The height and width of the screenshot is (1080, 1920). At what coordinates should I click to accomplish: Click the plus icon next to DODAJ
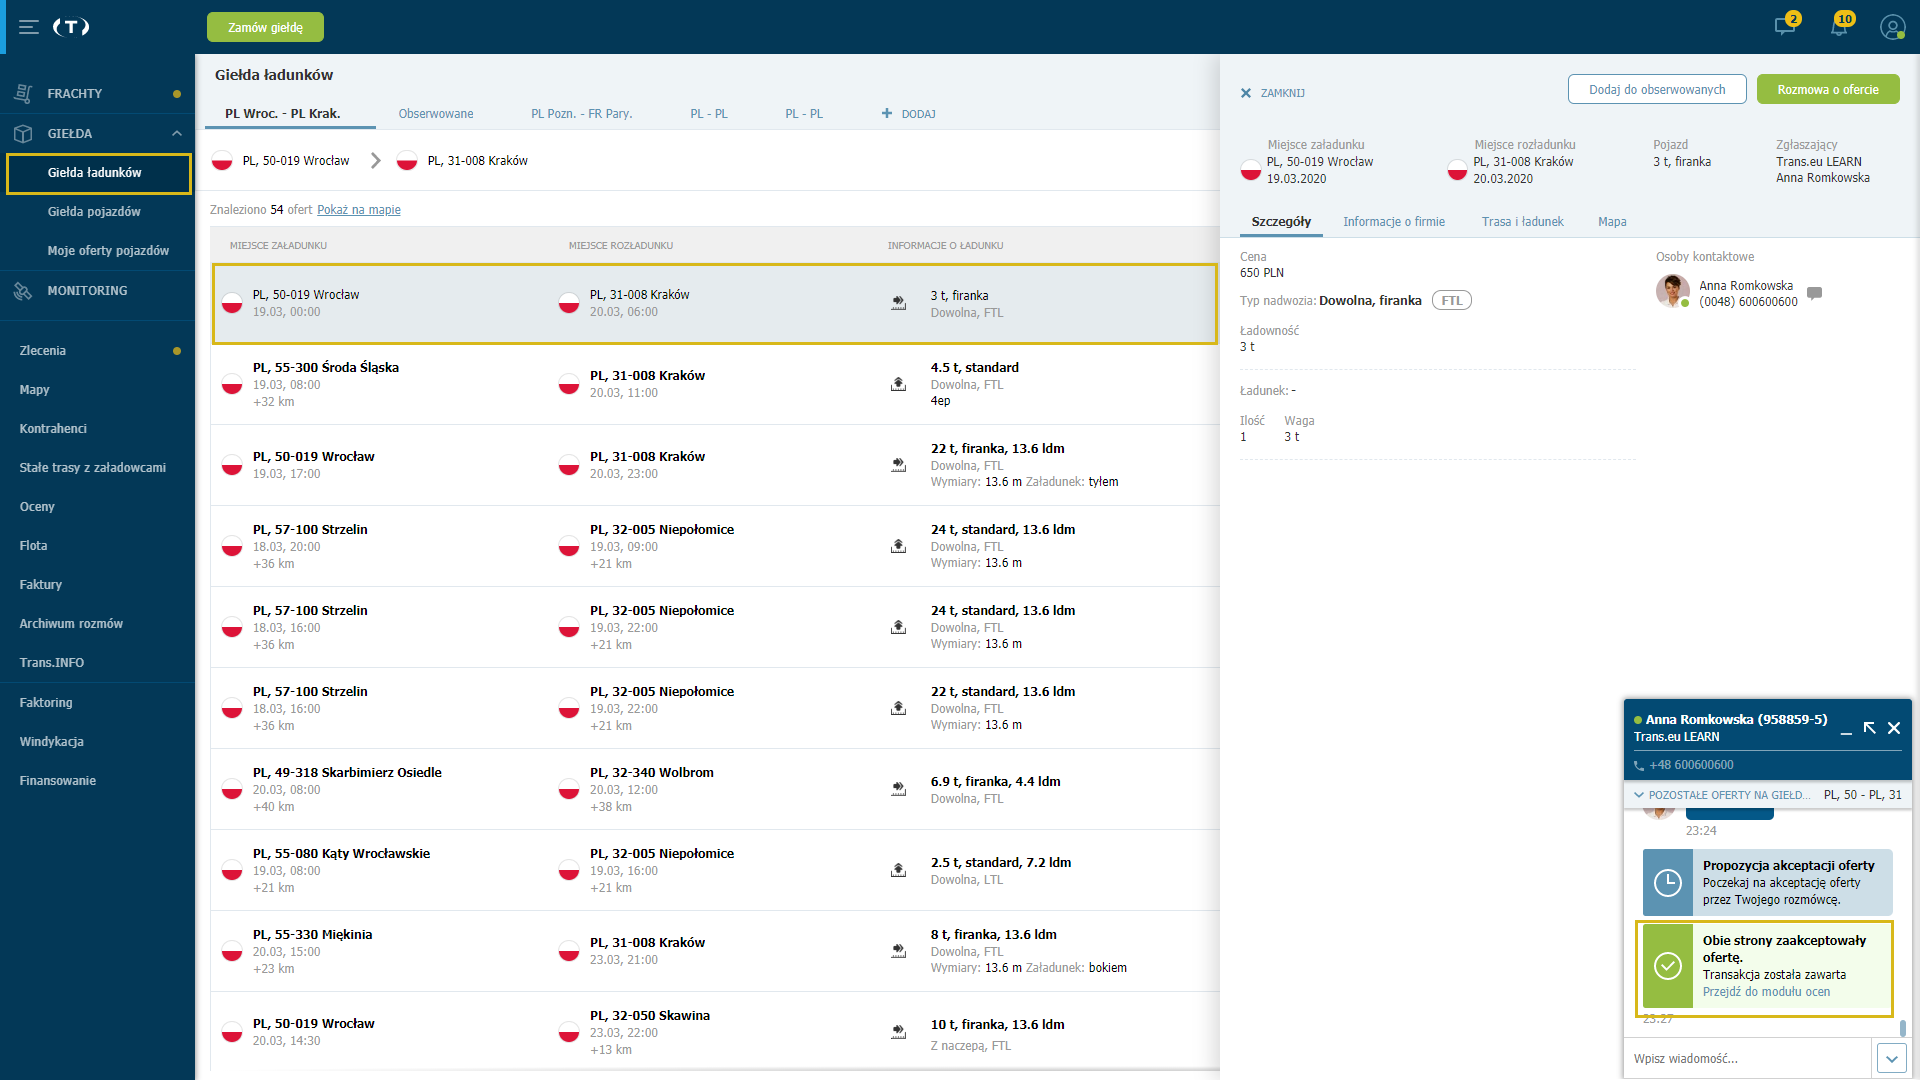click(886, 113)
